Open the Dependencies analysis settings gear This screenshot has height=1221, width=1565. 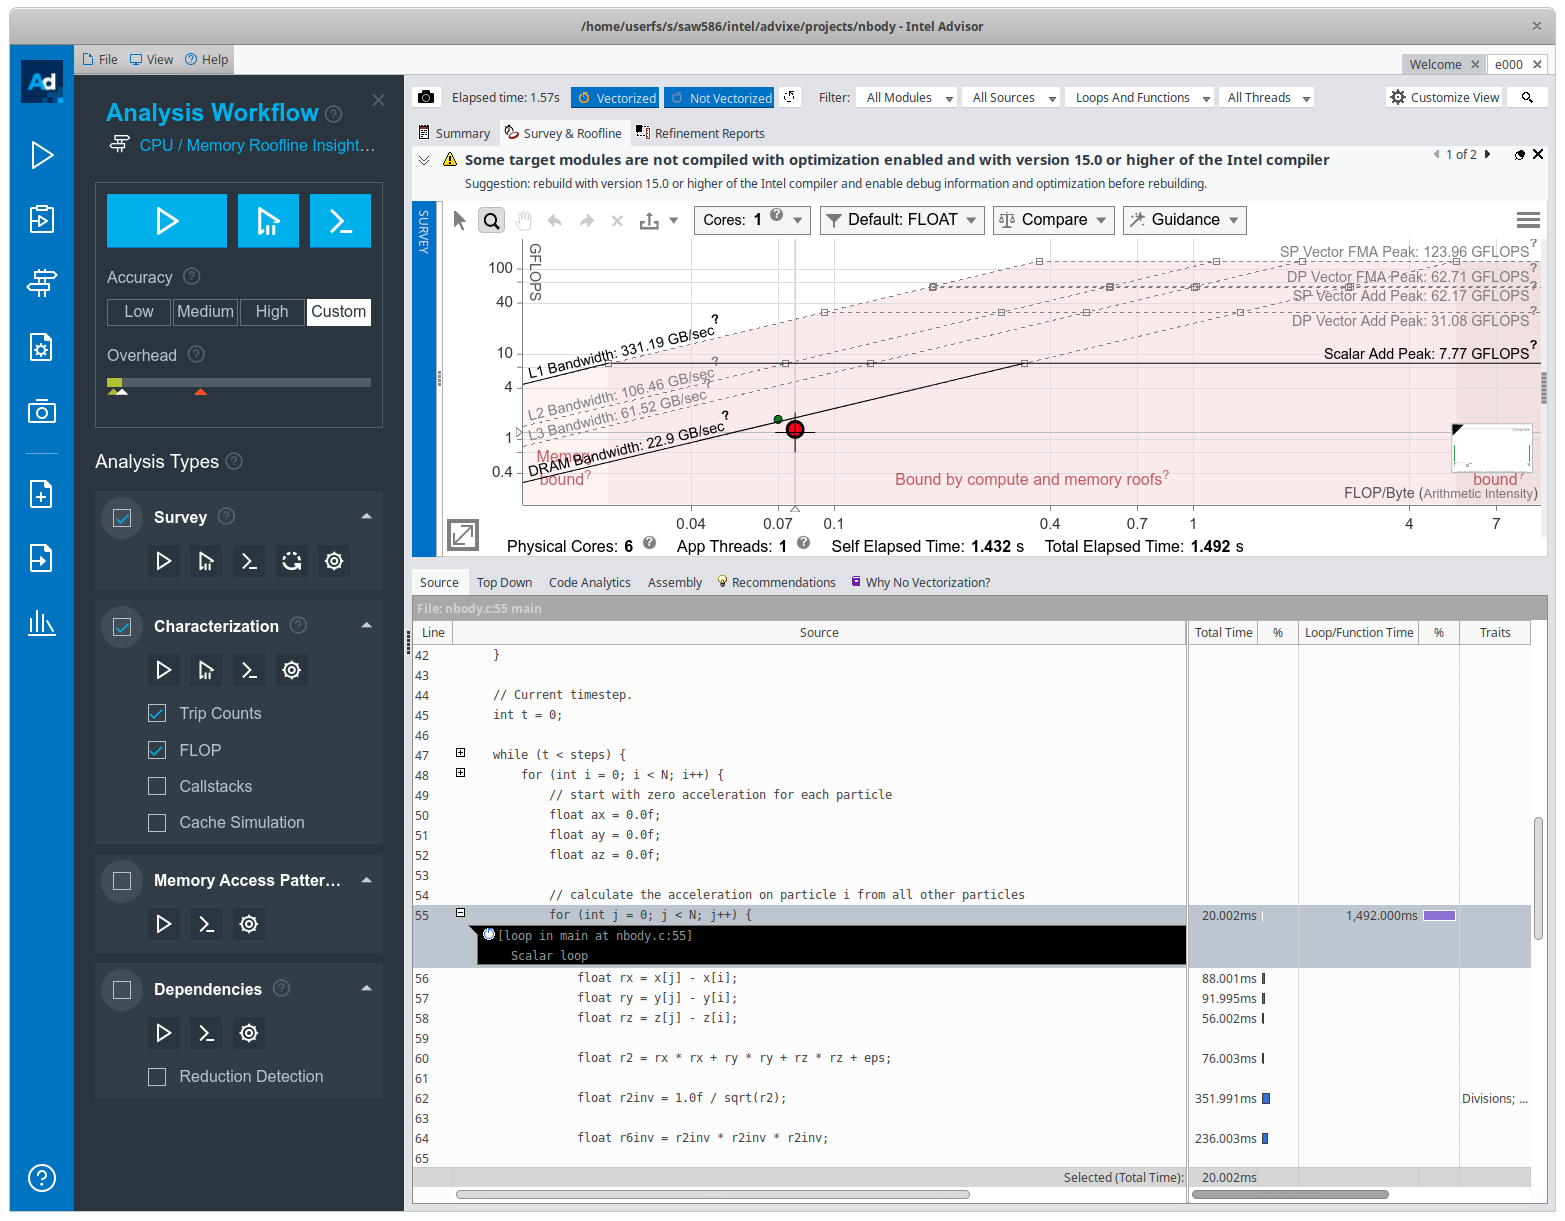[x=249, y=1033]
